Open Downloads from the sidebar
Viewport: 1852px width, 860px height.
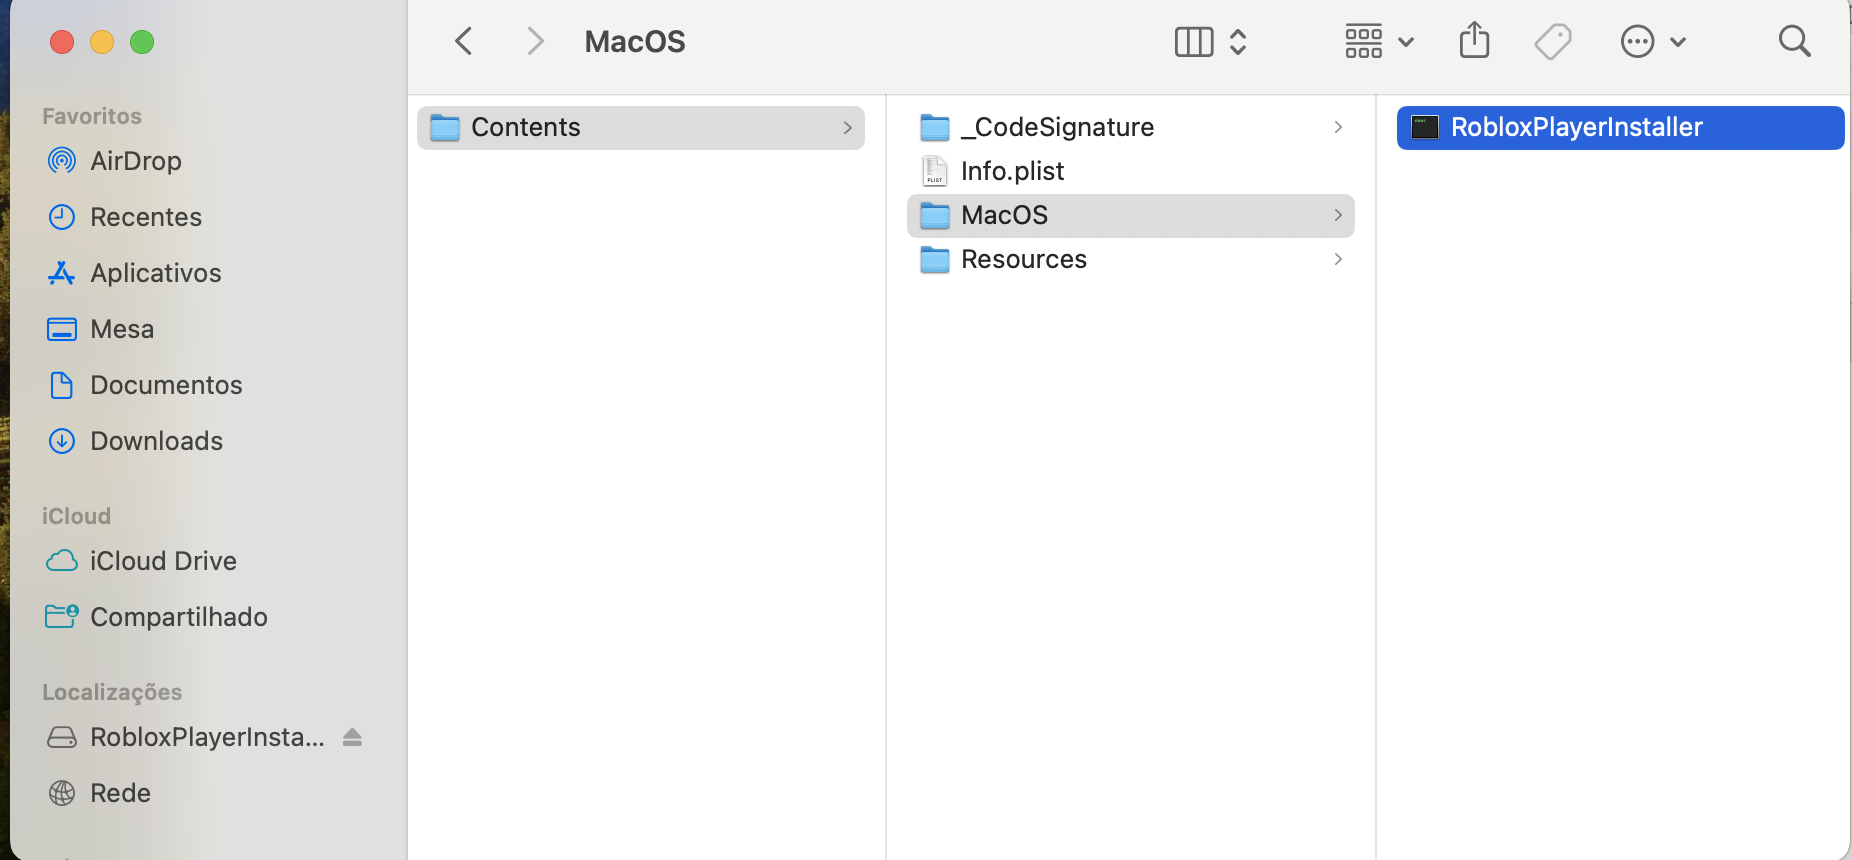(x=156, y=441)
